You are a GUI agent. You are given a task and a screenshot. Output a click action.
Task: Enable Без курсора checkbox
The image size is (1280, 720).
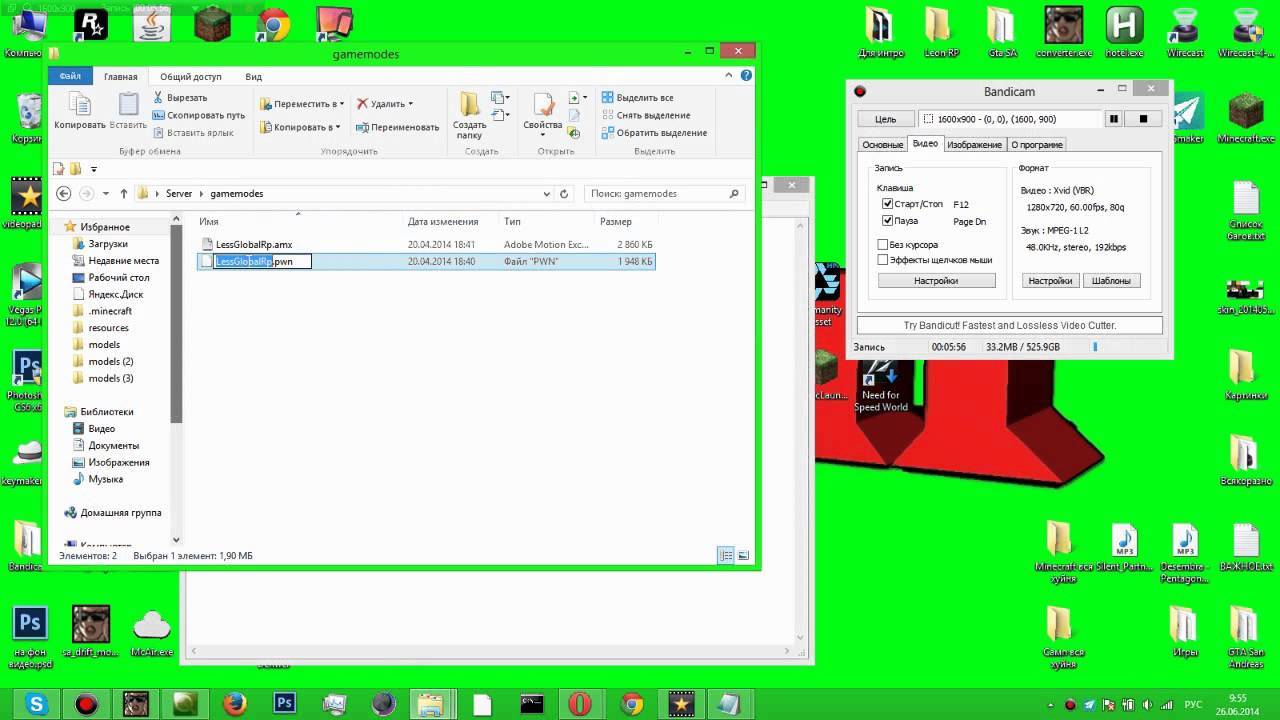pos(883,244)
